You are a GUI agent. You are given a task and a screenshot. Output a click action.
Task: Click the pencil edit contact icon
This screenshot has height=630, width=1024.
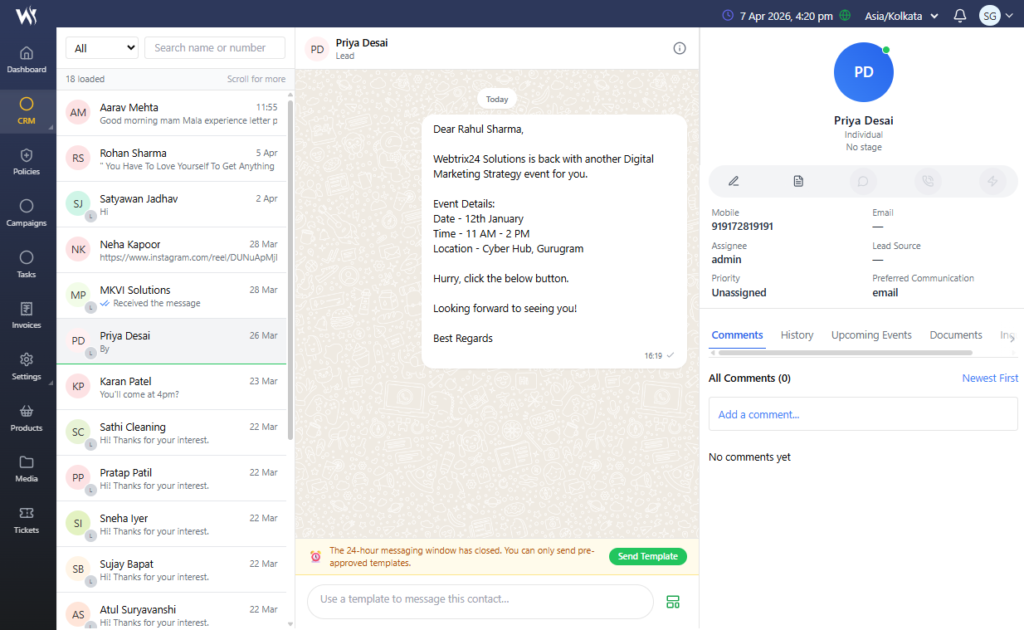coord(733,181)
